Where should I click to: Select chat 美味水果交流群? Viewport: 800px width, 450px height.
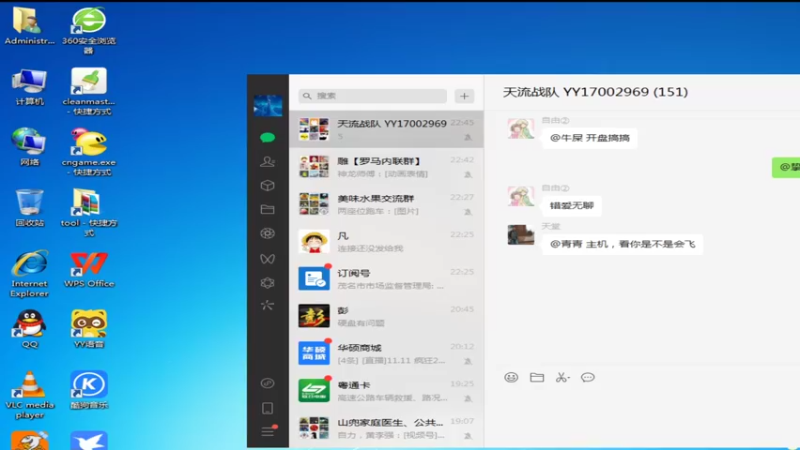pyautogui.click(x=386, y=204)
